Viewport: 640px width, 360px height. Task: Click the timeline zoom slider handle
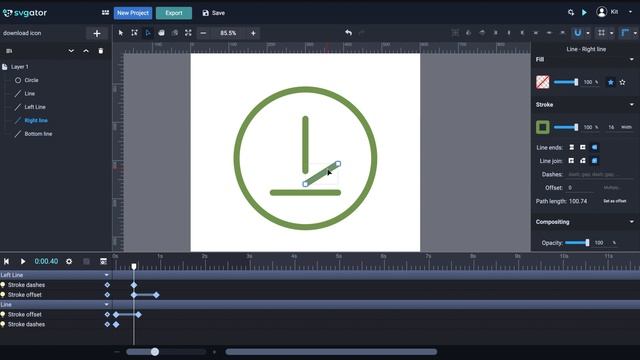pos(155,352)
